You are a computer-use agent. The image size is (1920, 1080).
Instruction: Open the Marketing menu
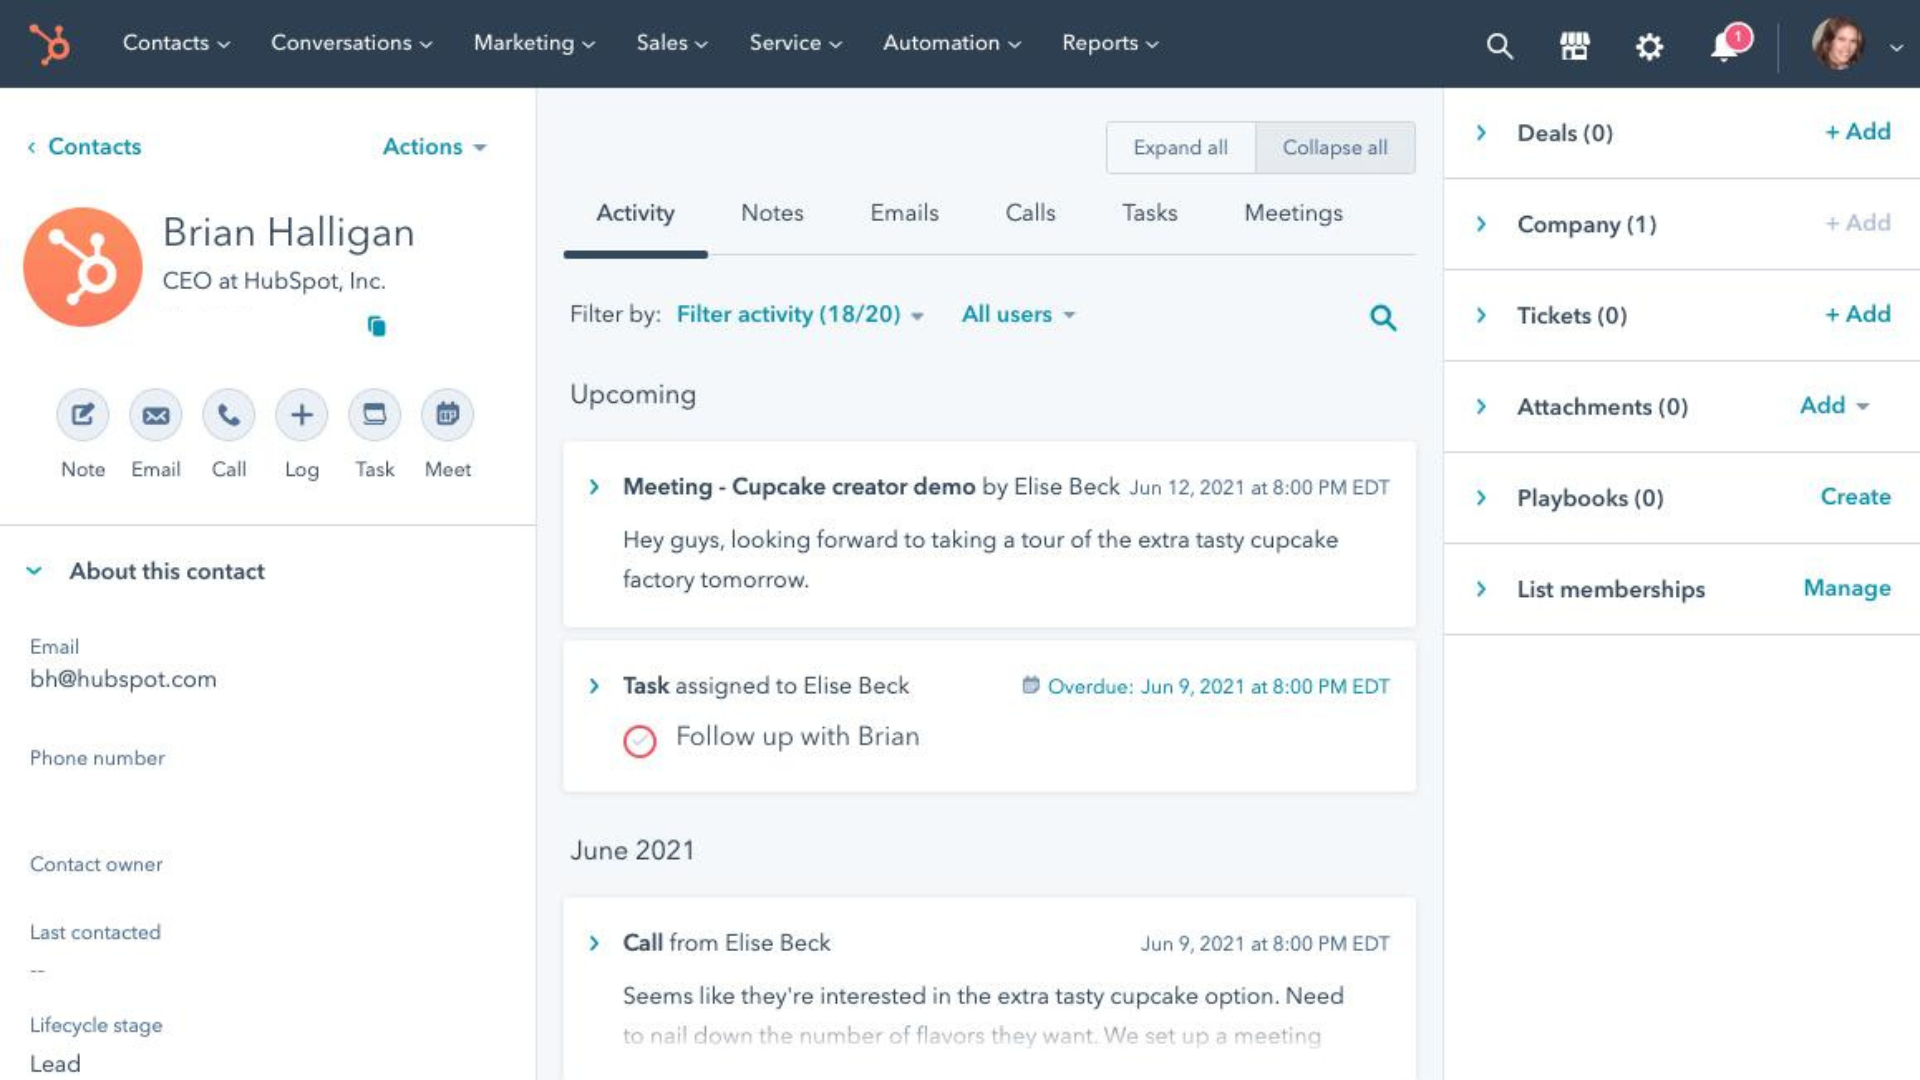pyautogui.click(x=534, y=43)
